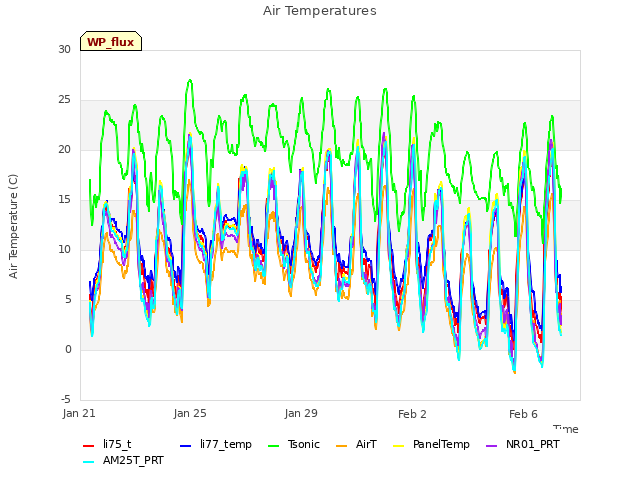Click the Air Temperatures chart title

click(x=320, y=11)
